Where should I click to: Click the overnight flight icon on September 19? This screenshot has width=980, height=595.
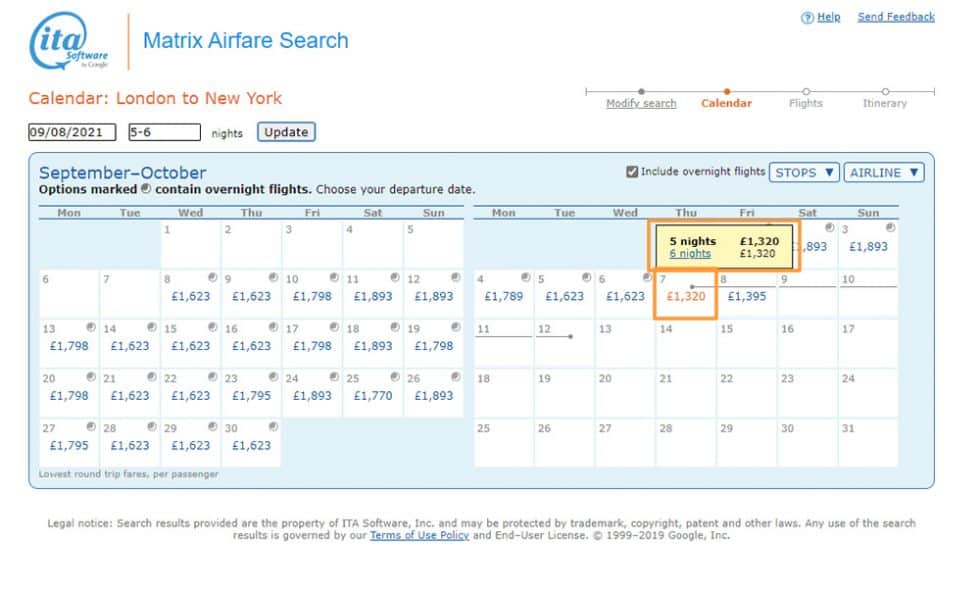pos(457,326)
